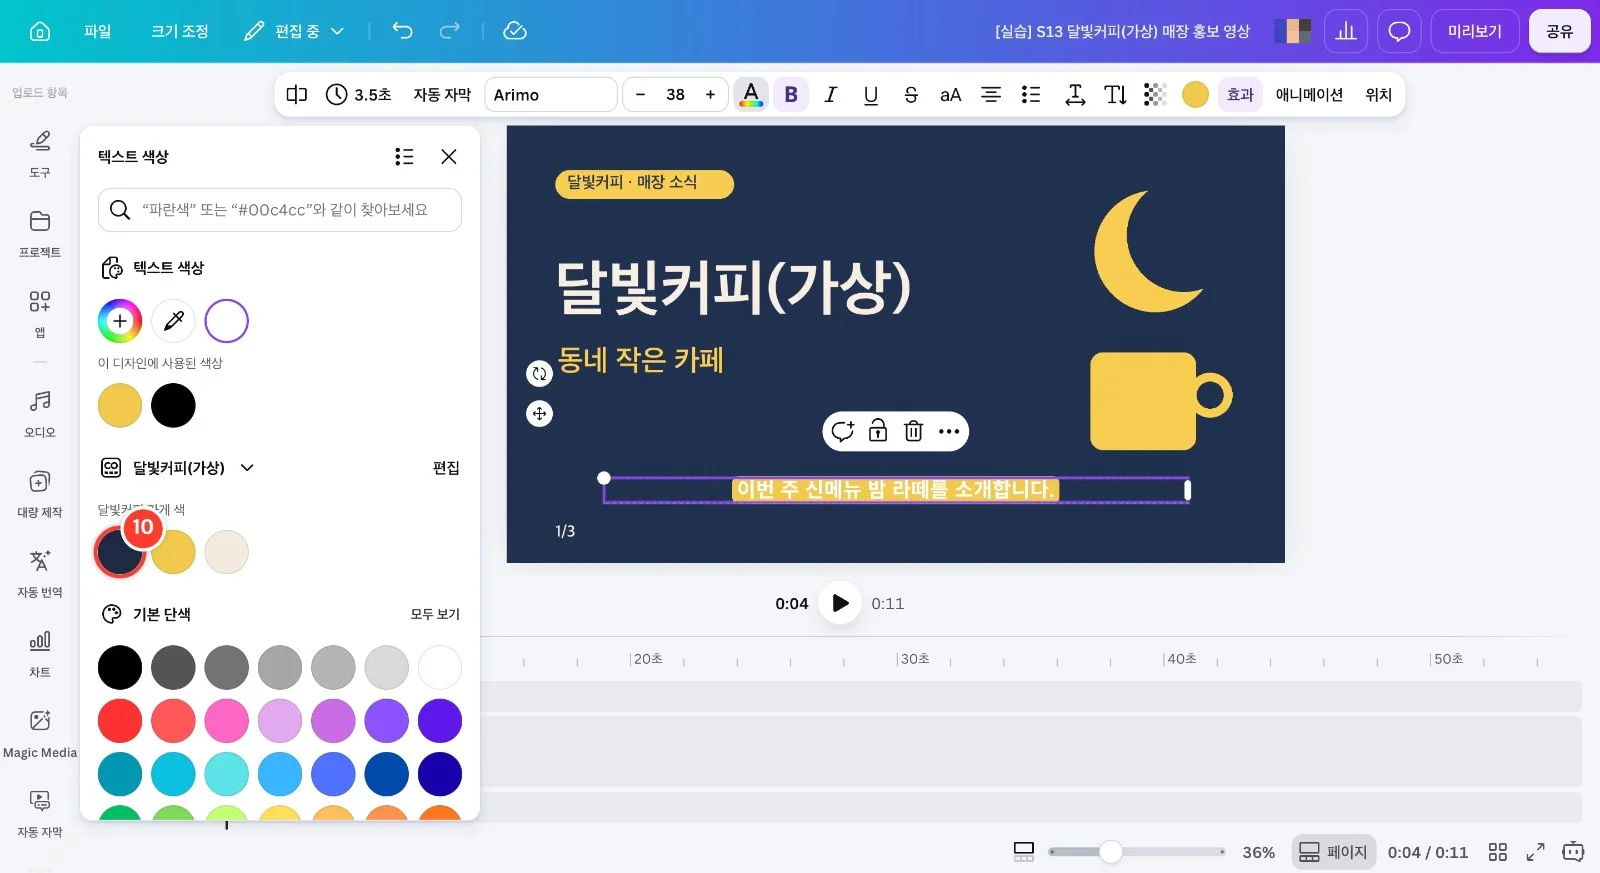1600x873 pixels.
Task: Open 미리보기 preview
Action: [x=1475, y=31]
